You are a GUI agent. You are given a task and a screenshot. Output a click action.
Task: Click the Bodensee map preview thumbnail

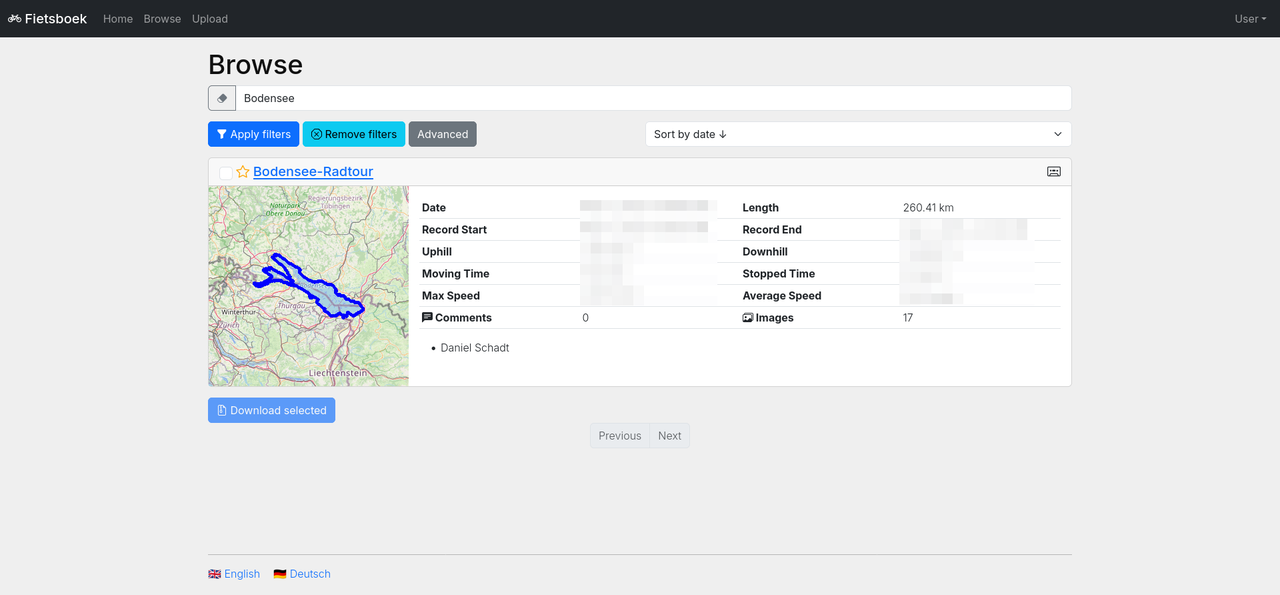pyautogui.click(x=309, y=286)
